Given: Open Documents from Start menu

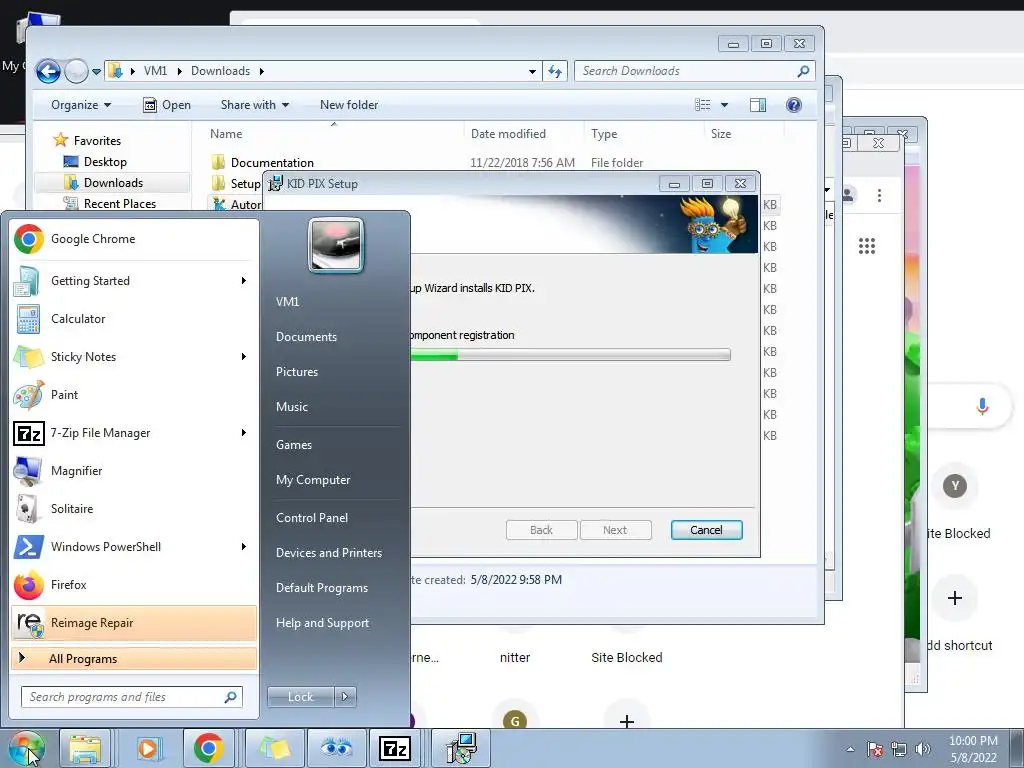Looking at the screenshot, I should [306, 337].
